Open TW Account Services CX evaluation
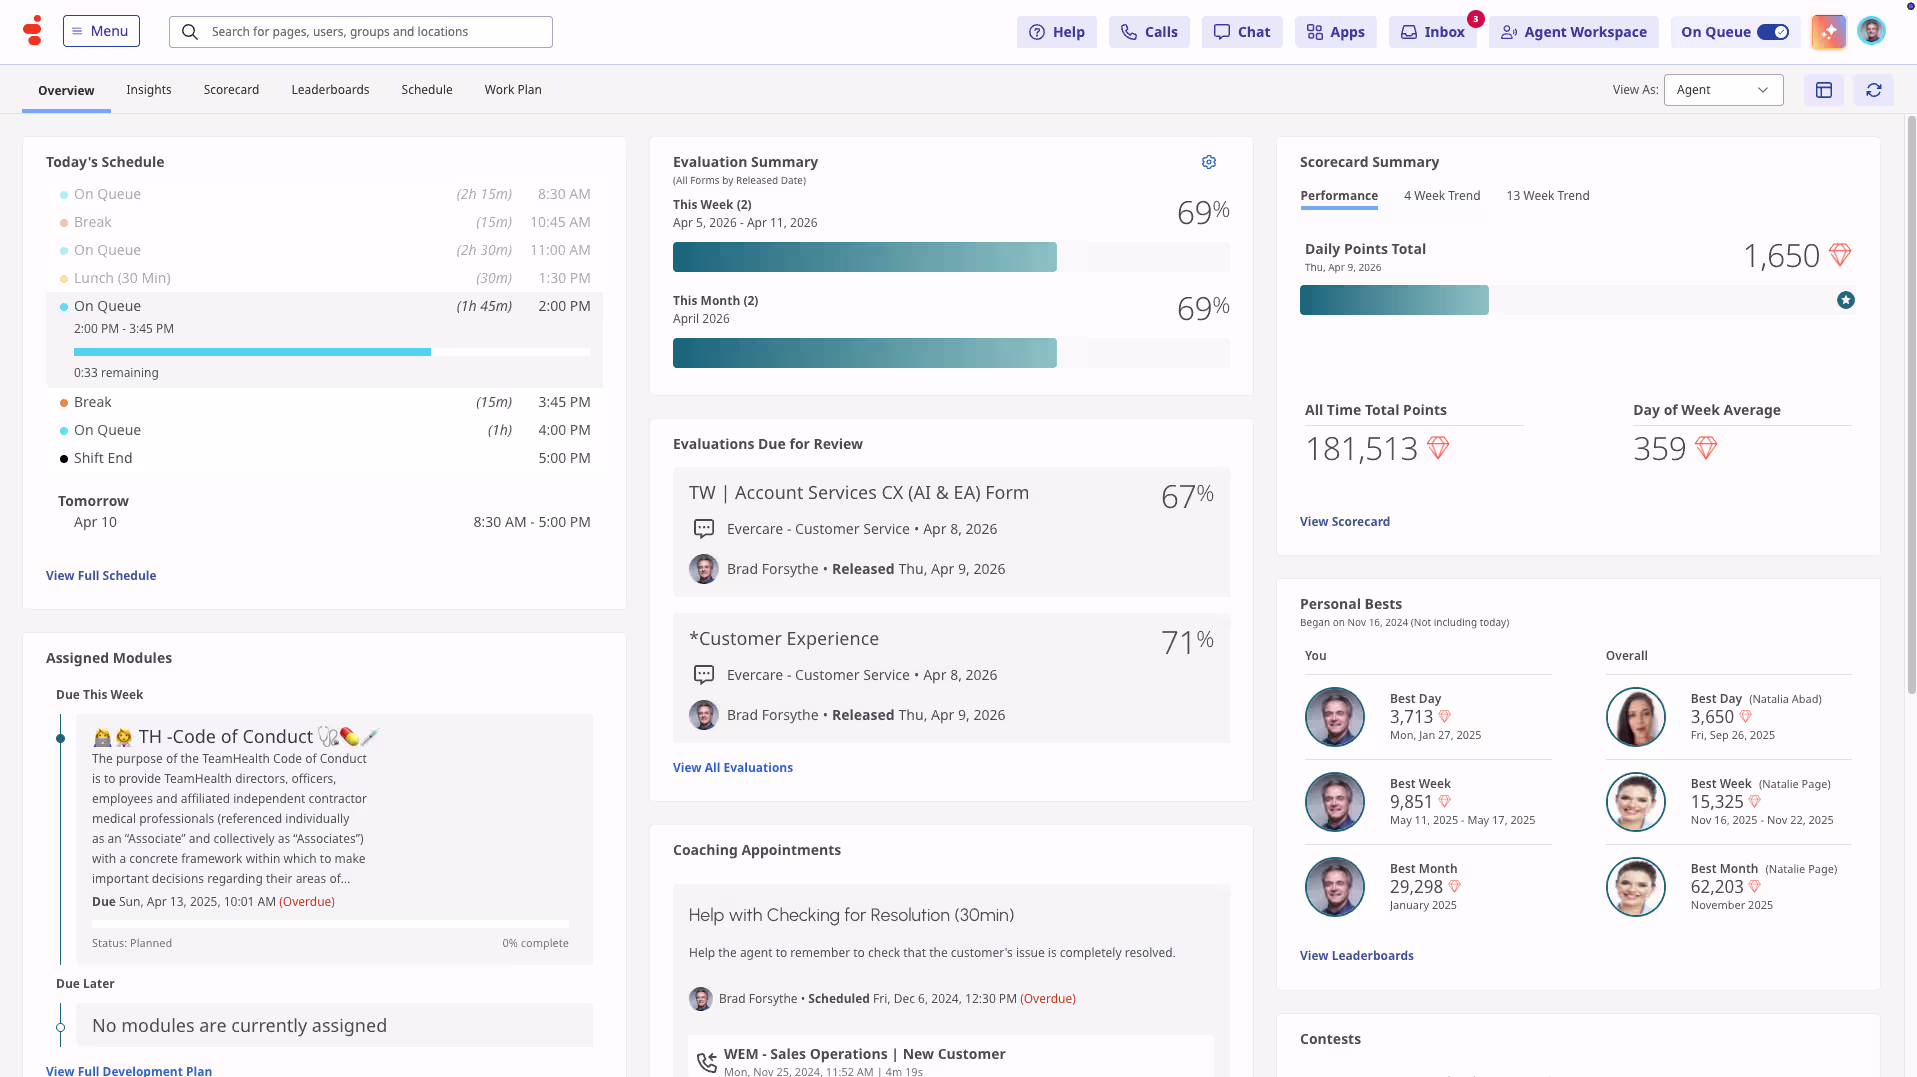Image resolution: width=1917 pixels, height=1077 pixels. click(951, 532)
